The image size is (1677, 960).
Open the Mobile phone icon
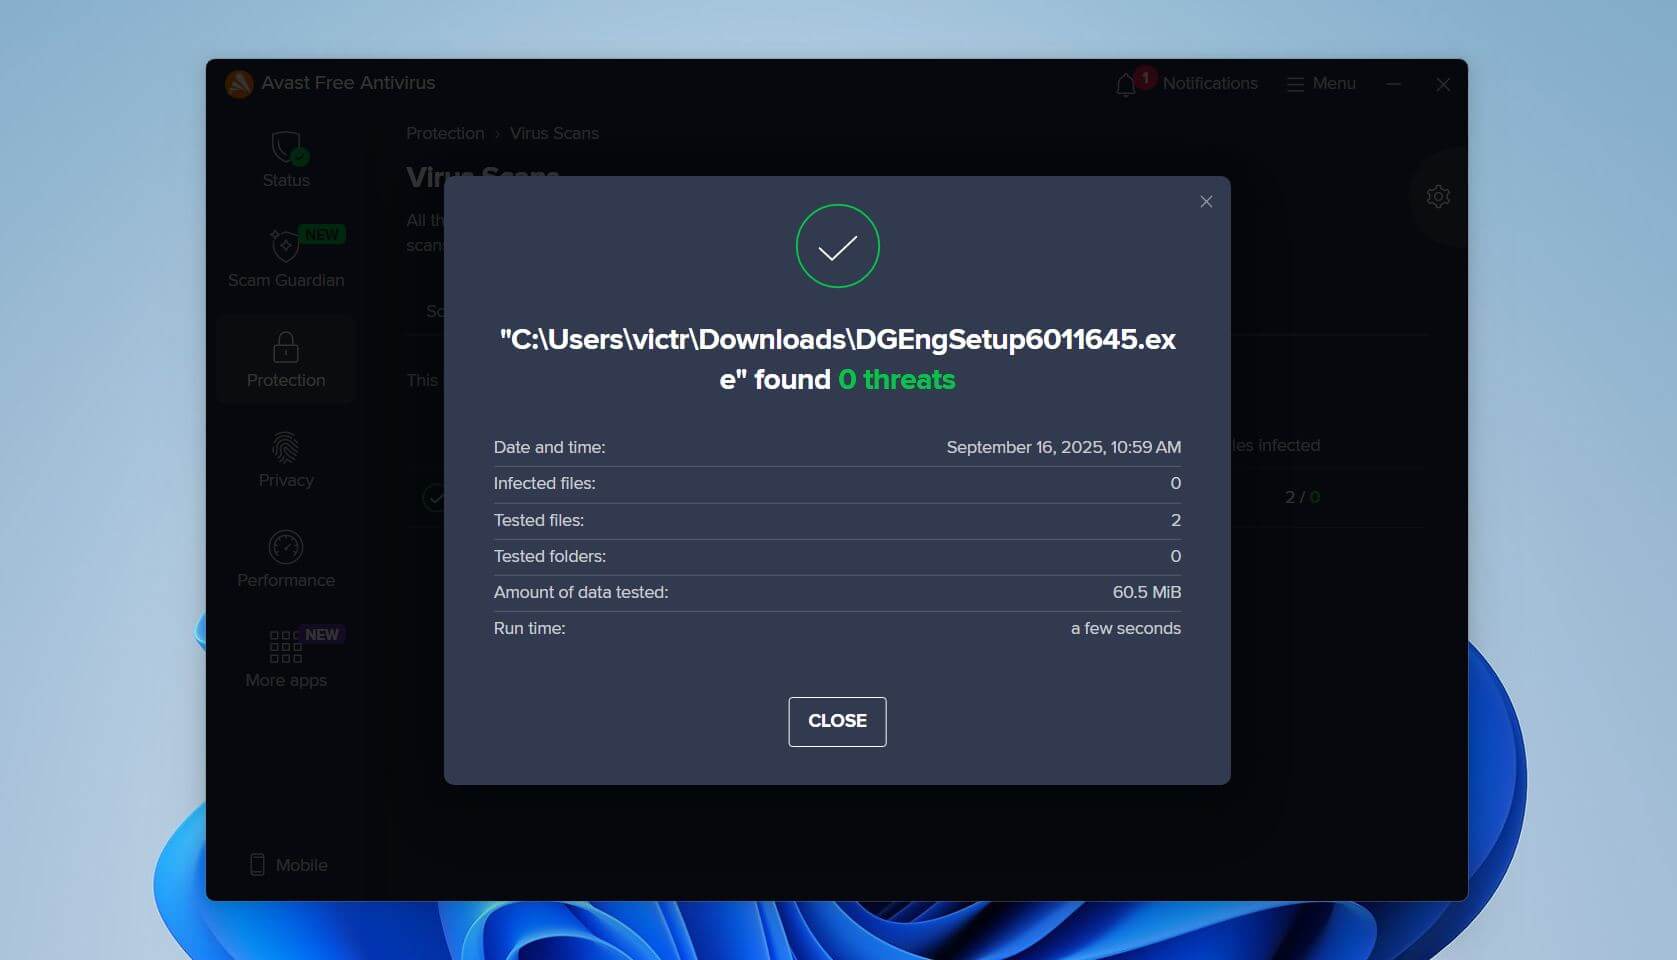[257, 865]
